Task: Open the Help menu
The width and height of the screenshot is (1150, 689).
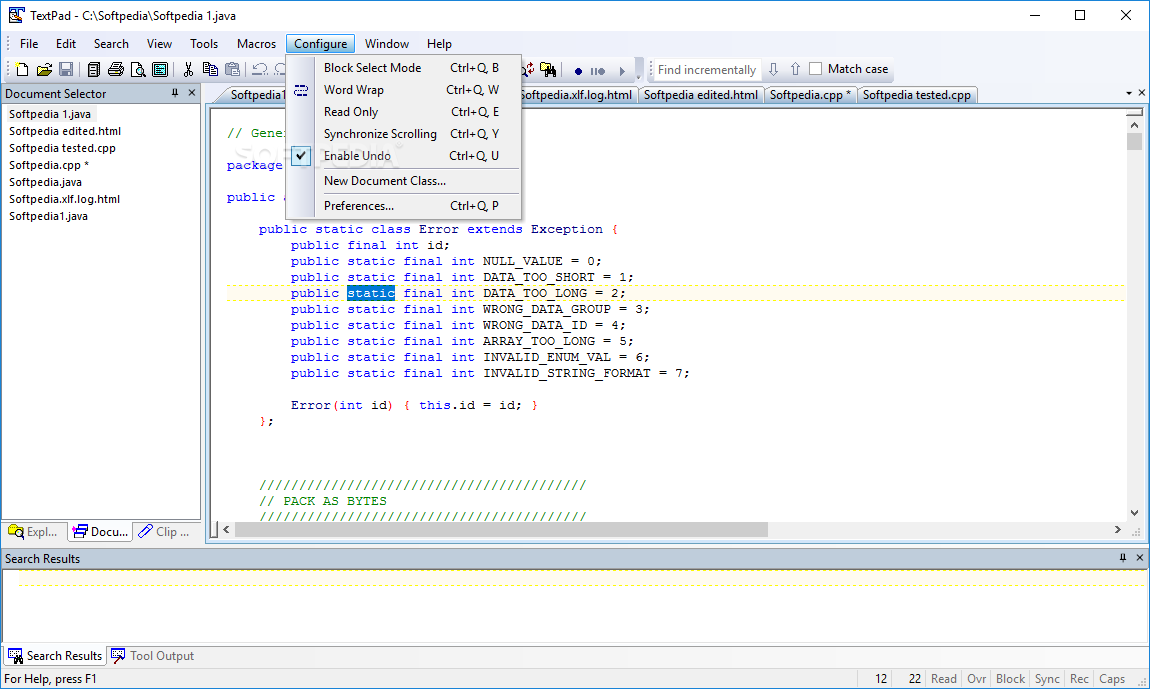Action: pos(439,44)
